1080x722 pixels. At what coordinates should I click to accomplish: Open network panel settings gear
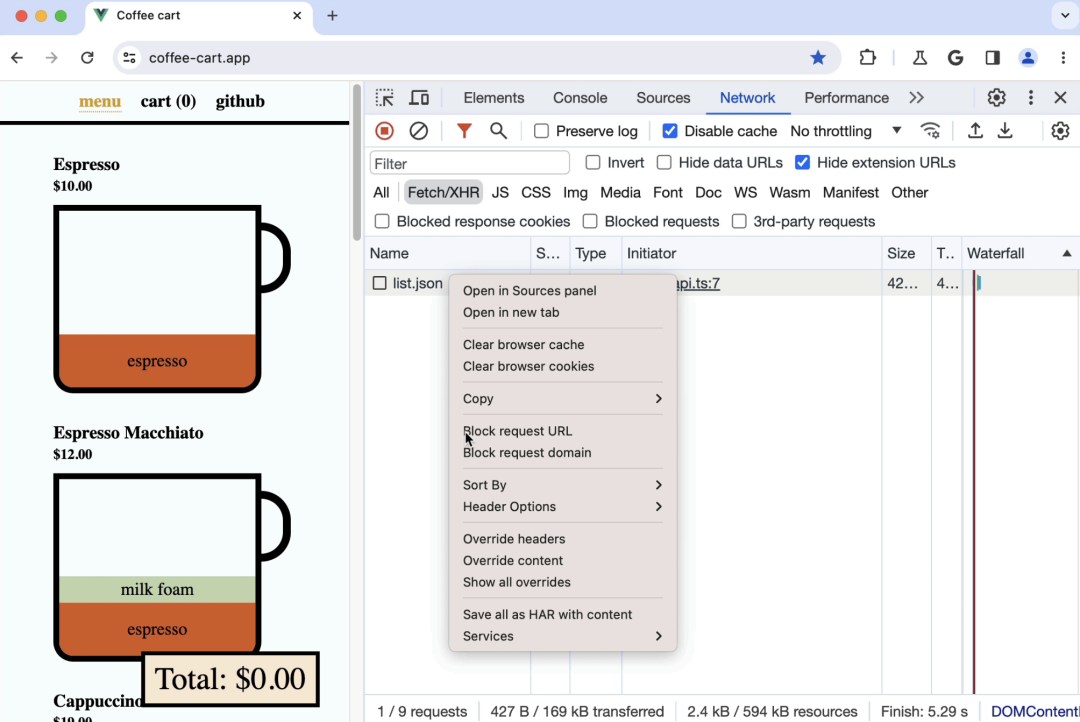click(1060, 131)
